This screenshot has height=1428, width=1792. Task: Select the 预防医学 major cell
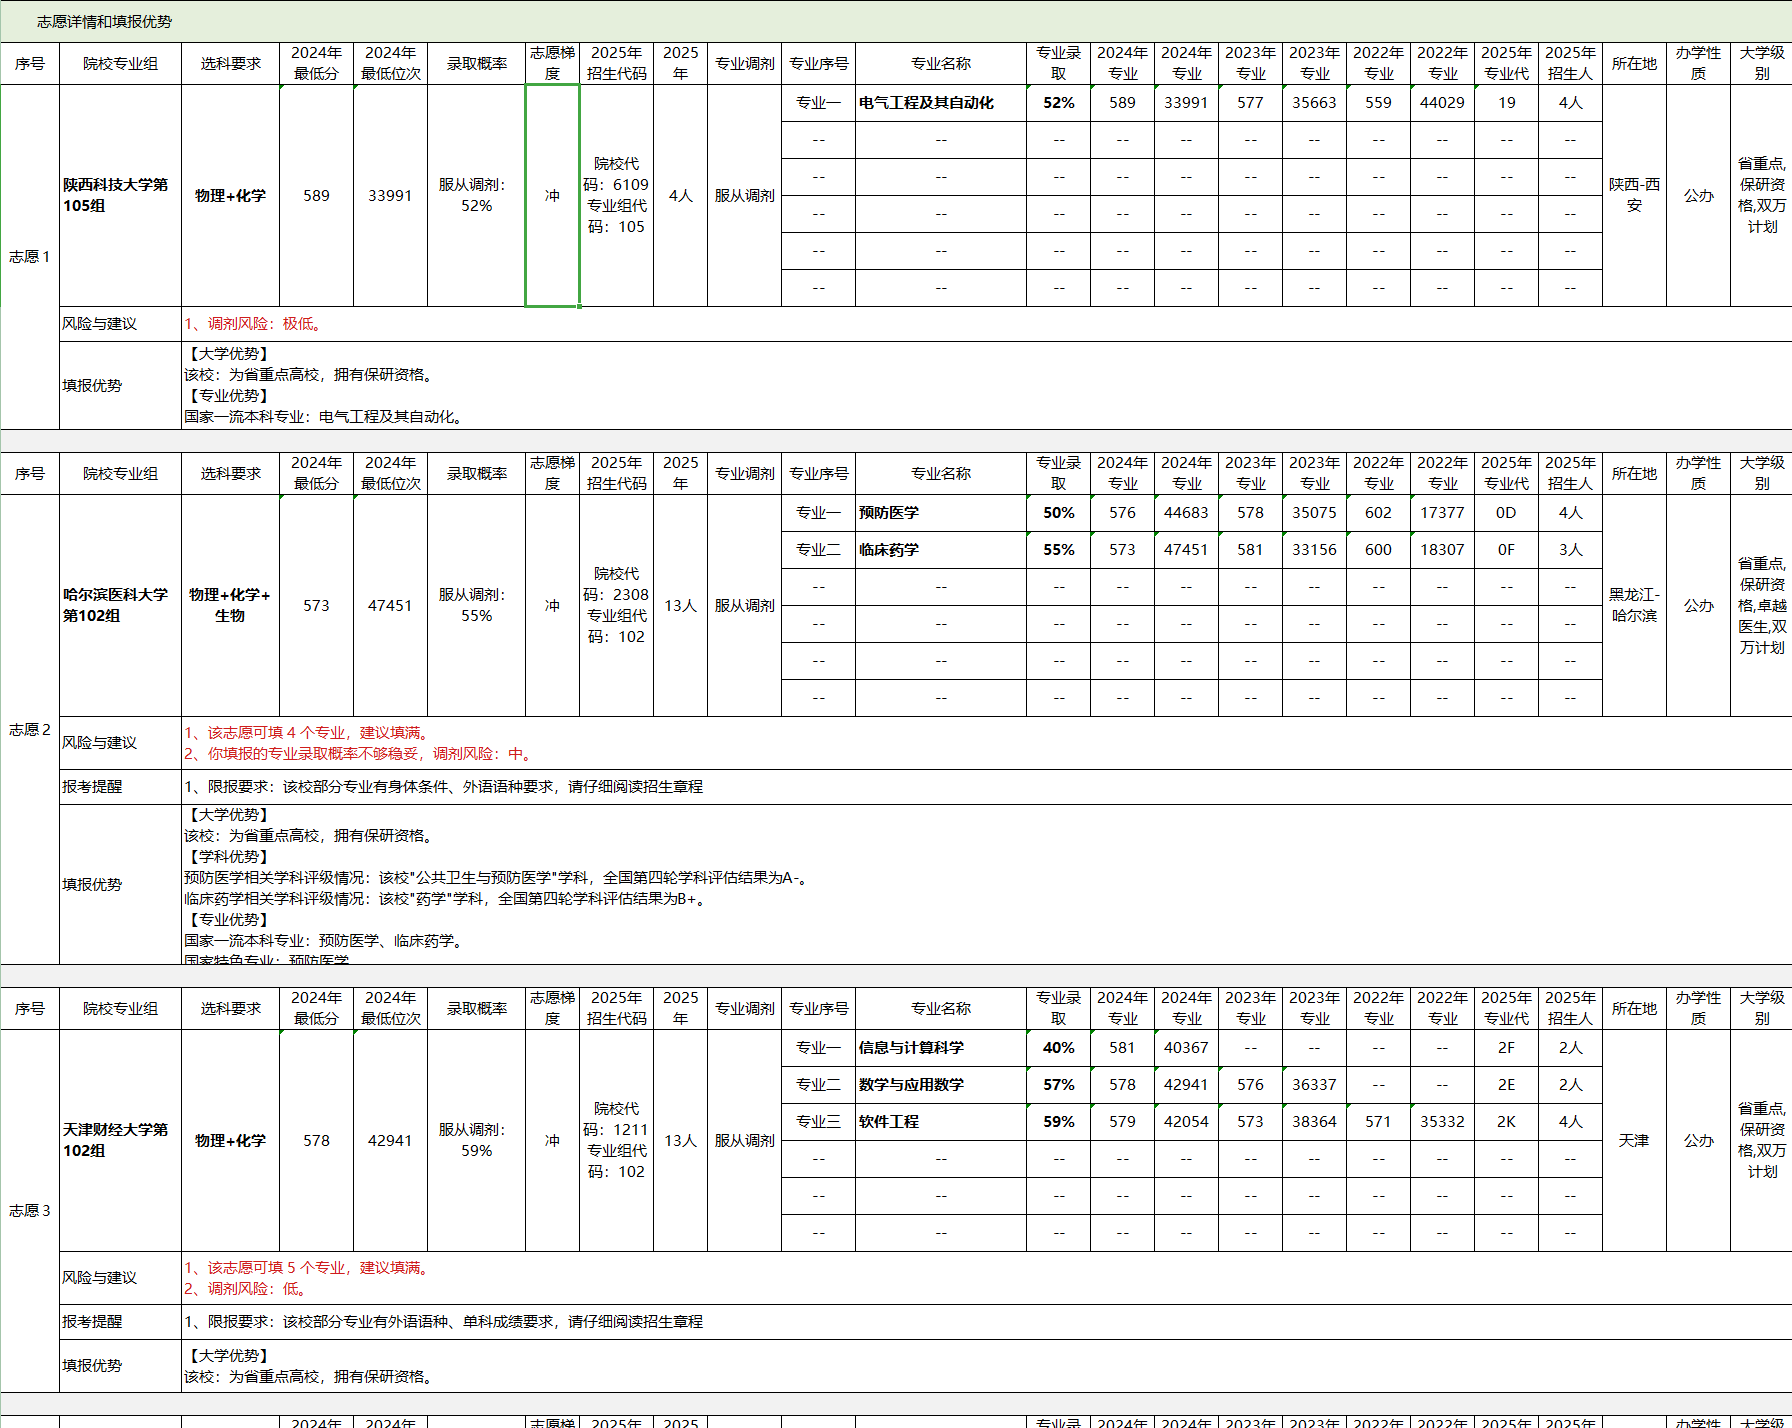[x=940, y=513]
